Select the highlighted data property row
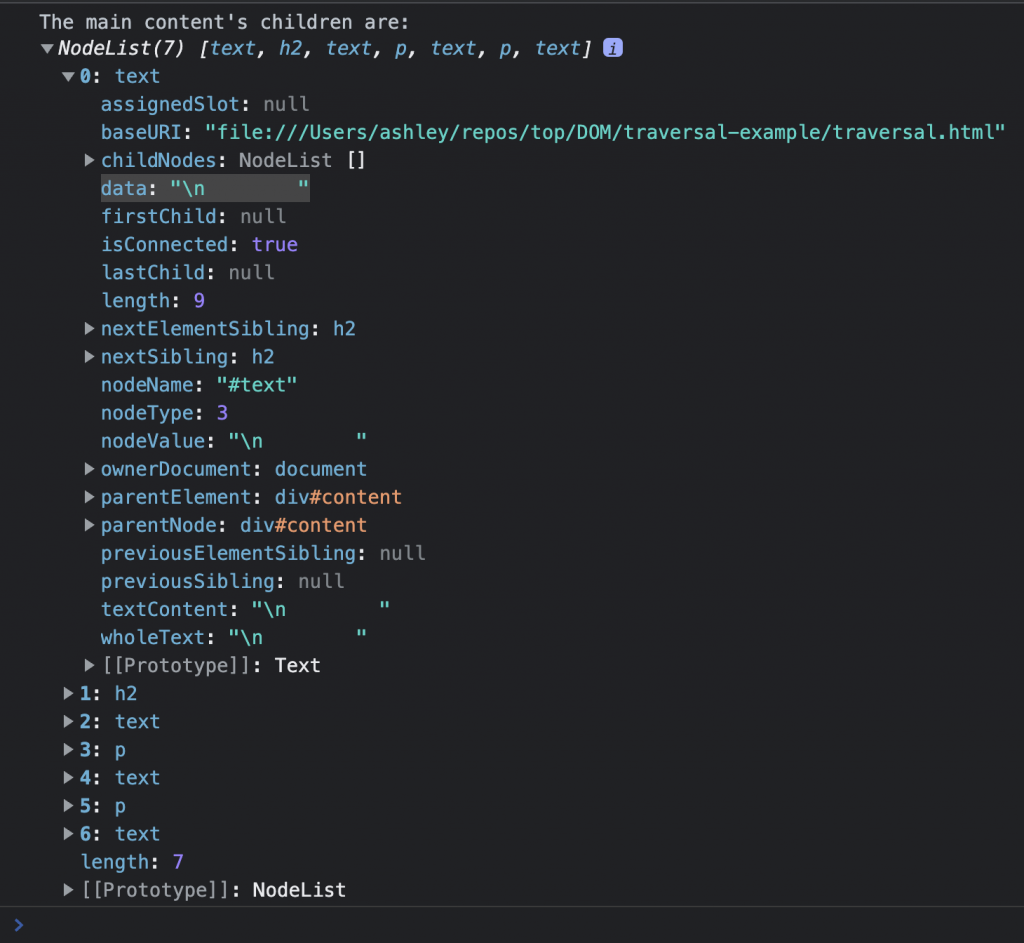 204,188
